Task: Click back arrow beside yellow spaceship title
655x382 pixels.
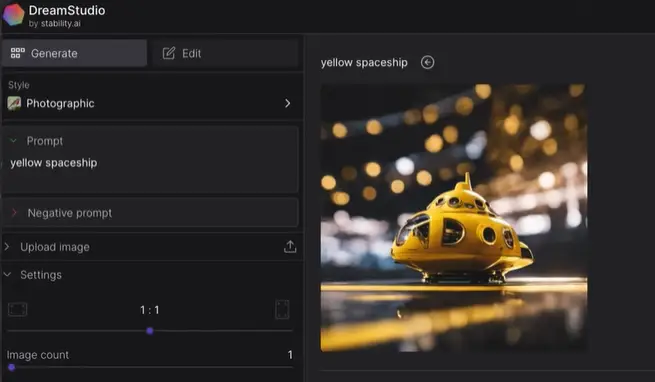Action: pyautogui.click(x=427, y=62)
